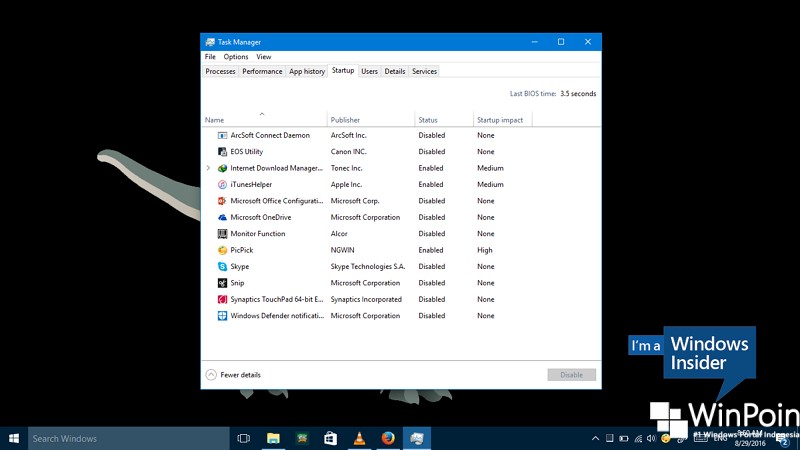Sort by the Name column header

pyautogui.click(x=264, y=119)
